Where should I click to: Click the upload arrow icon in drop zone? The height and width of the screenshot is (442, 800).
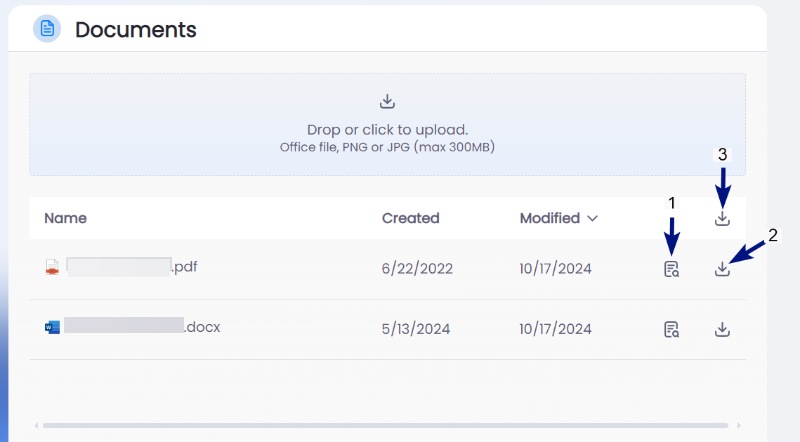point(387,101)
